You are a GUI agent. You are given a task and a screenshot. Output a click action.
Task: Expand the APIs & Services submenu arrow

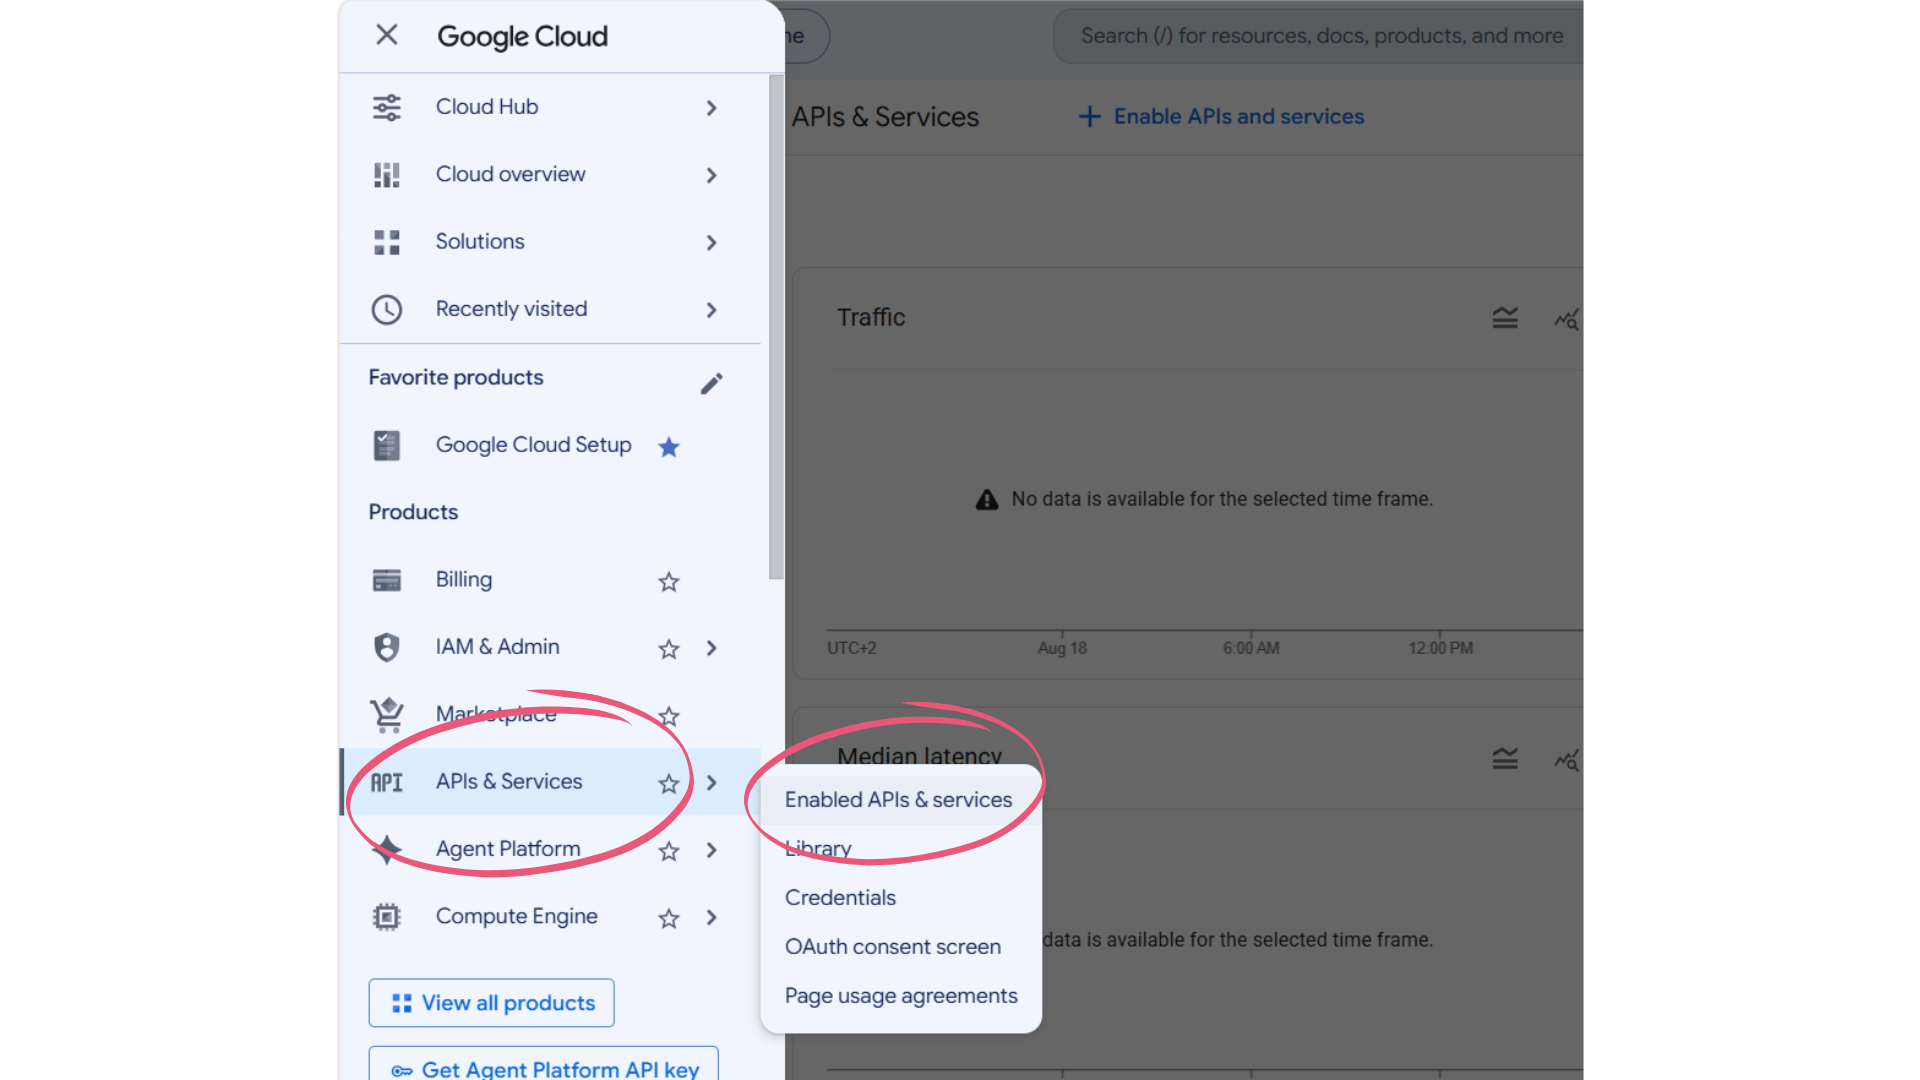click(711, 783)
